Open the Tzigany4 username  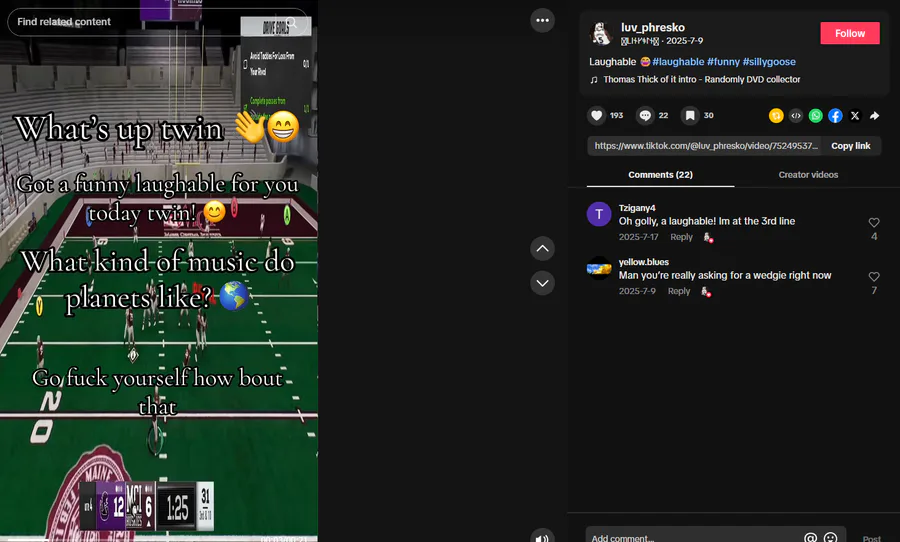[x=637, y=208]
